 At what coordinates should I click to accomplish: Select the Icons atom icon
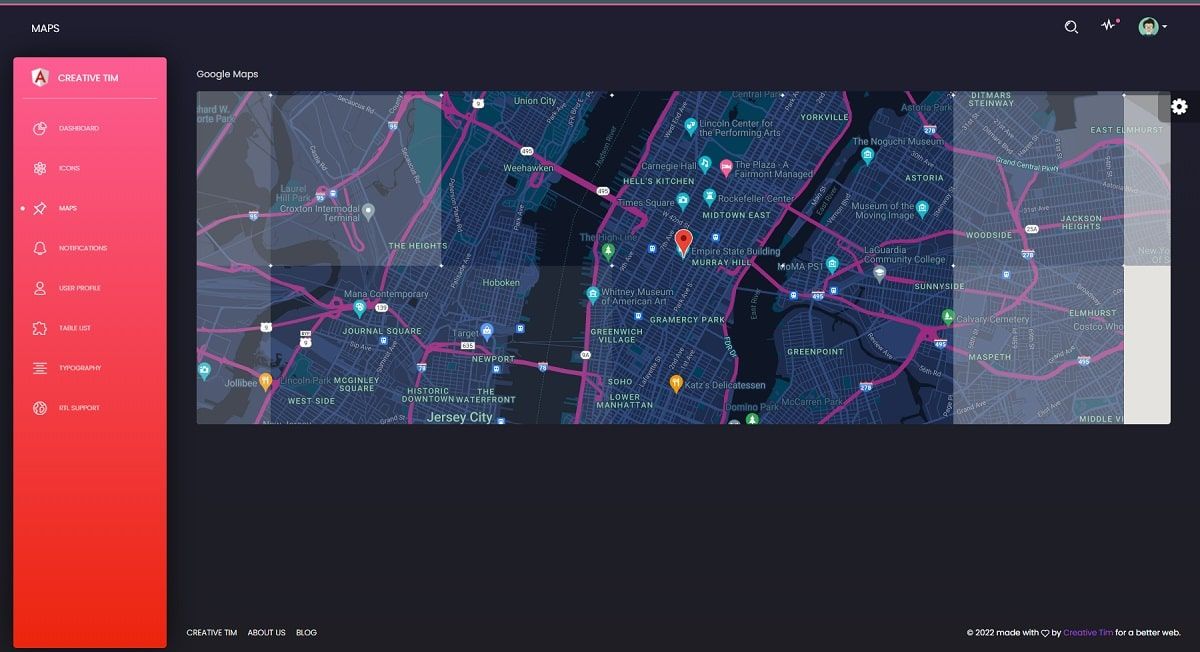pos(40,168)
